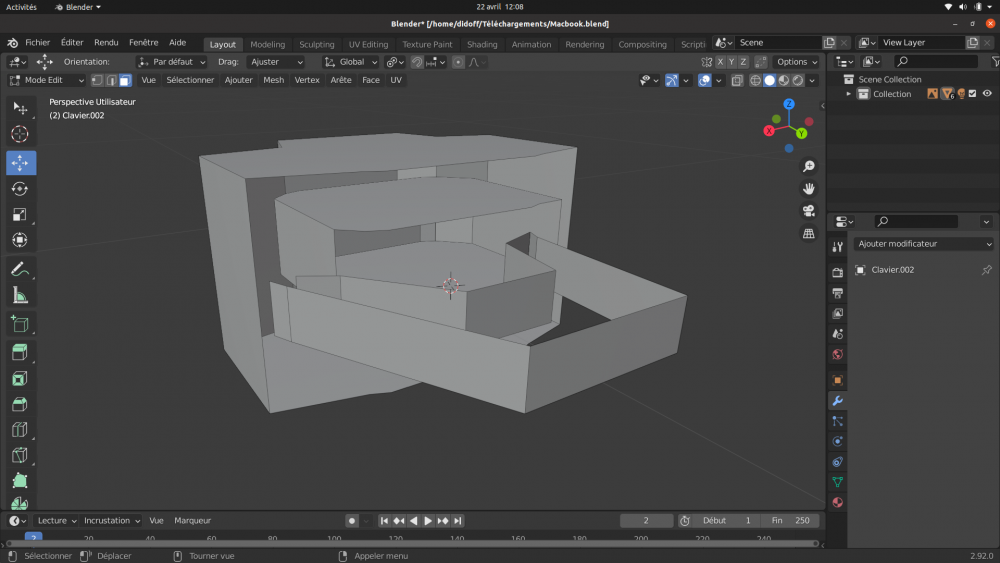Open the Material properties tab
Screen dimensions: 1000x563
tap(837, 502)
